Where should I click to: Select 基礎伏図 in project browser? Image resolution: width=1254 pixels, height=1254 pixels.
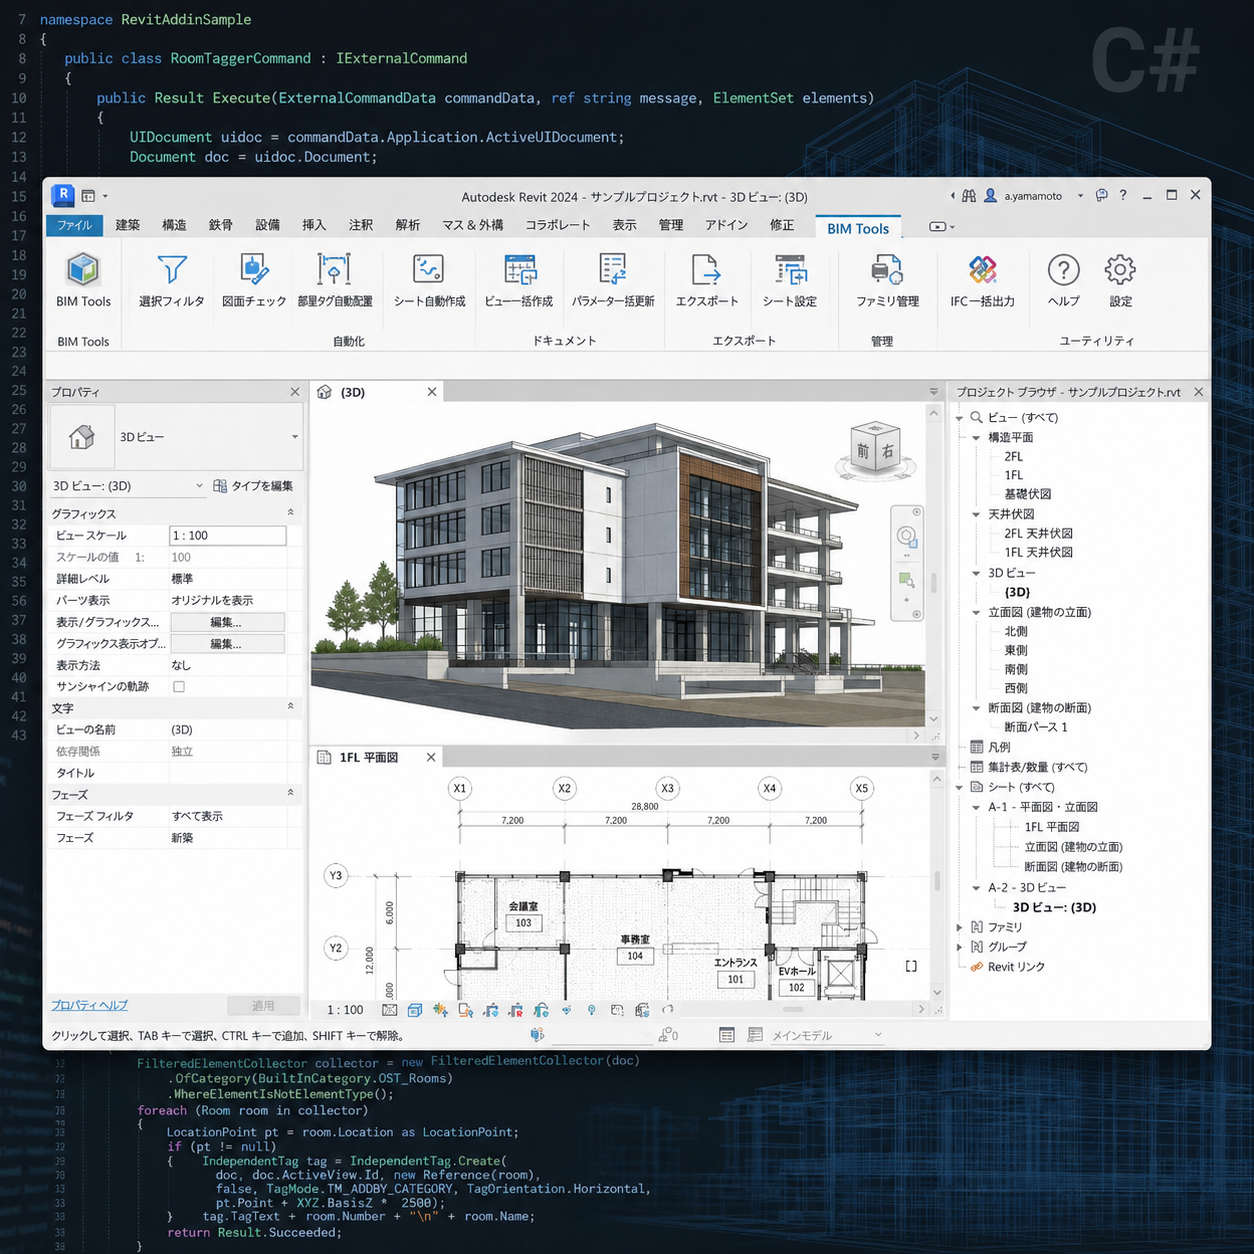[1027, 494]
